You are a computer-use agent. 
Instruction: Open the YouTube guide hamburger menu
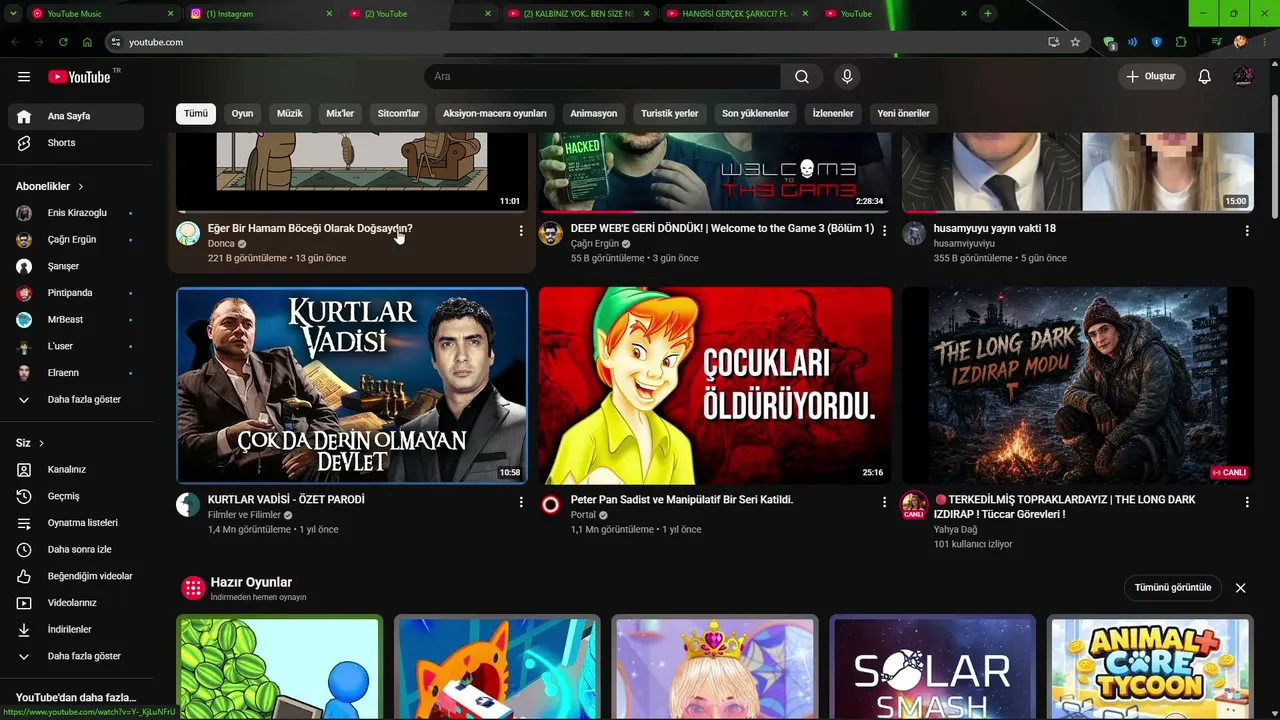pyautogui.click(x=24, y=77)
